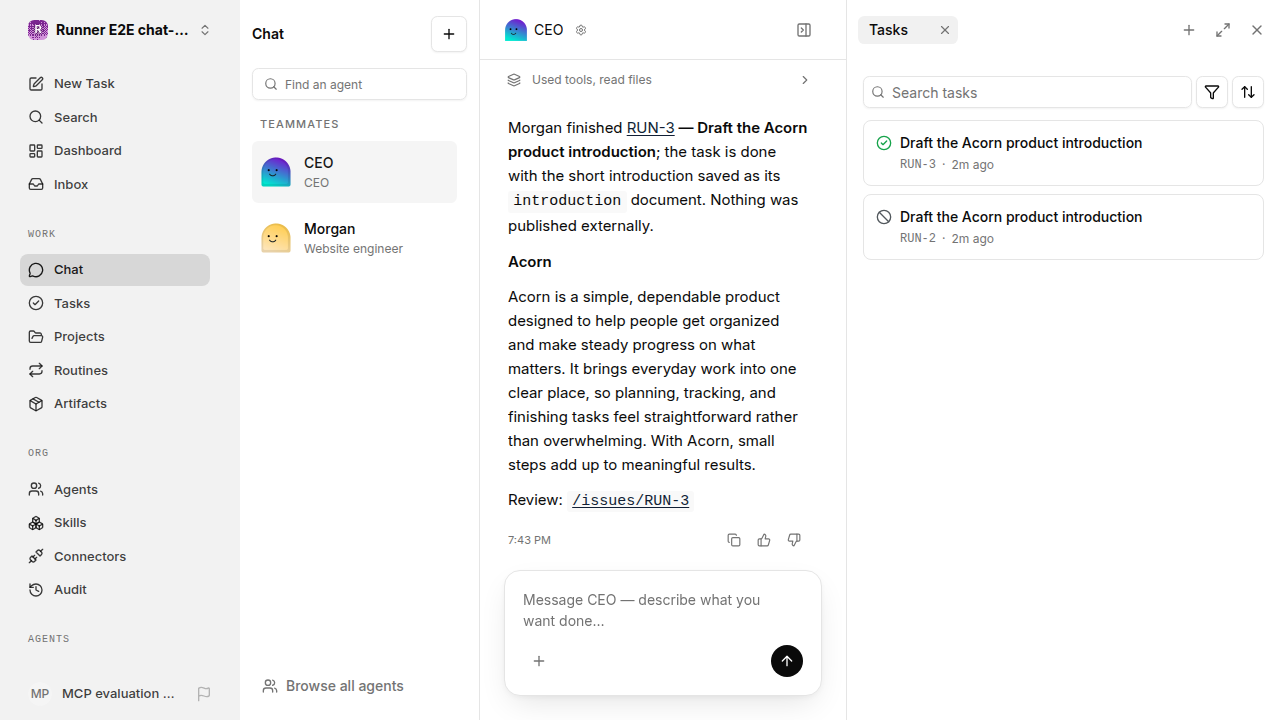Open the RUN-3 link in the message
Viewport: 1280px width, 720px height.
click(651, 128)
